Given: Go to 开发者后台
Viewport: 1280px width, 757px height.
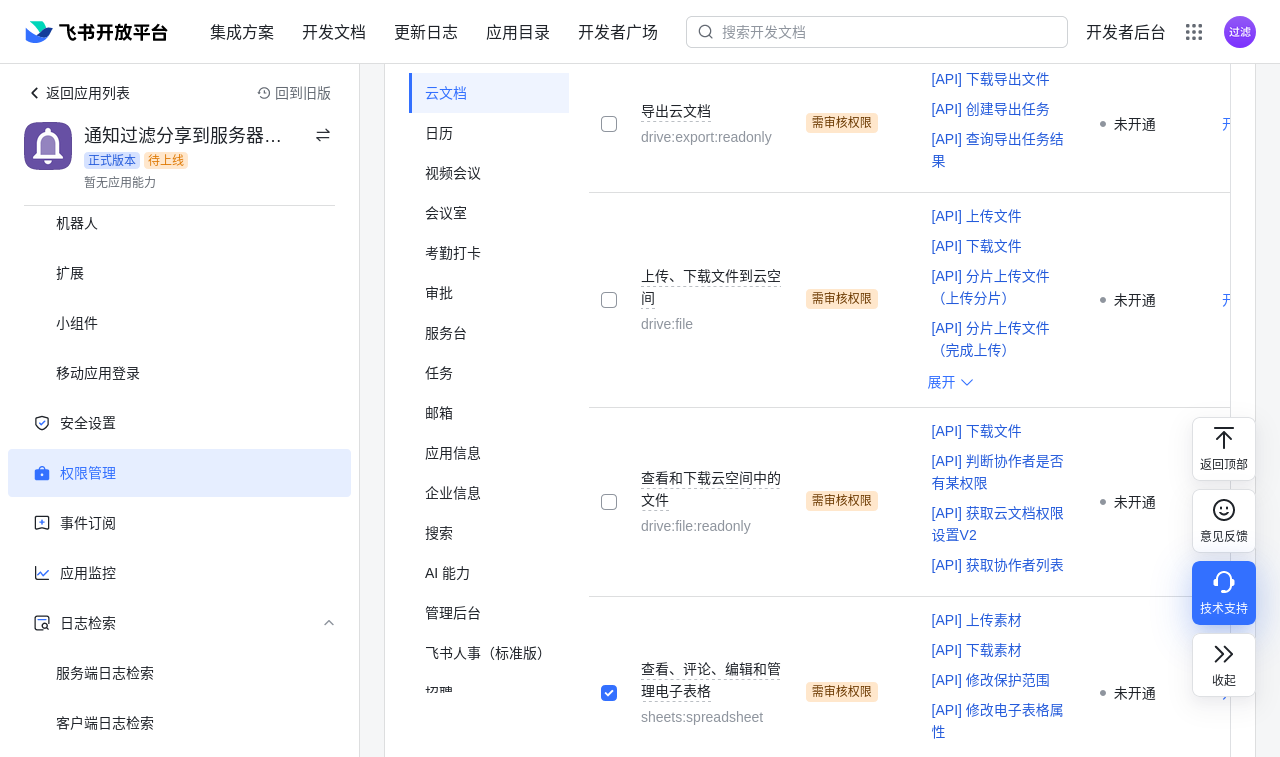Looking at the screenshot, I should 1126,32.
